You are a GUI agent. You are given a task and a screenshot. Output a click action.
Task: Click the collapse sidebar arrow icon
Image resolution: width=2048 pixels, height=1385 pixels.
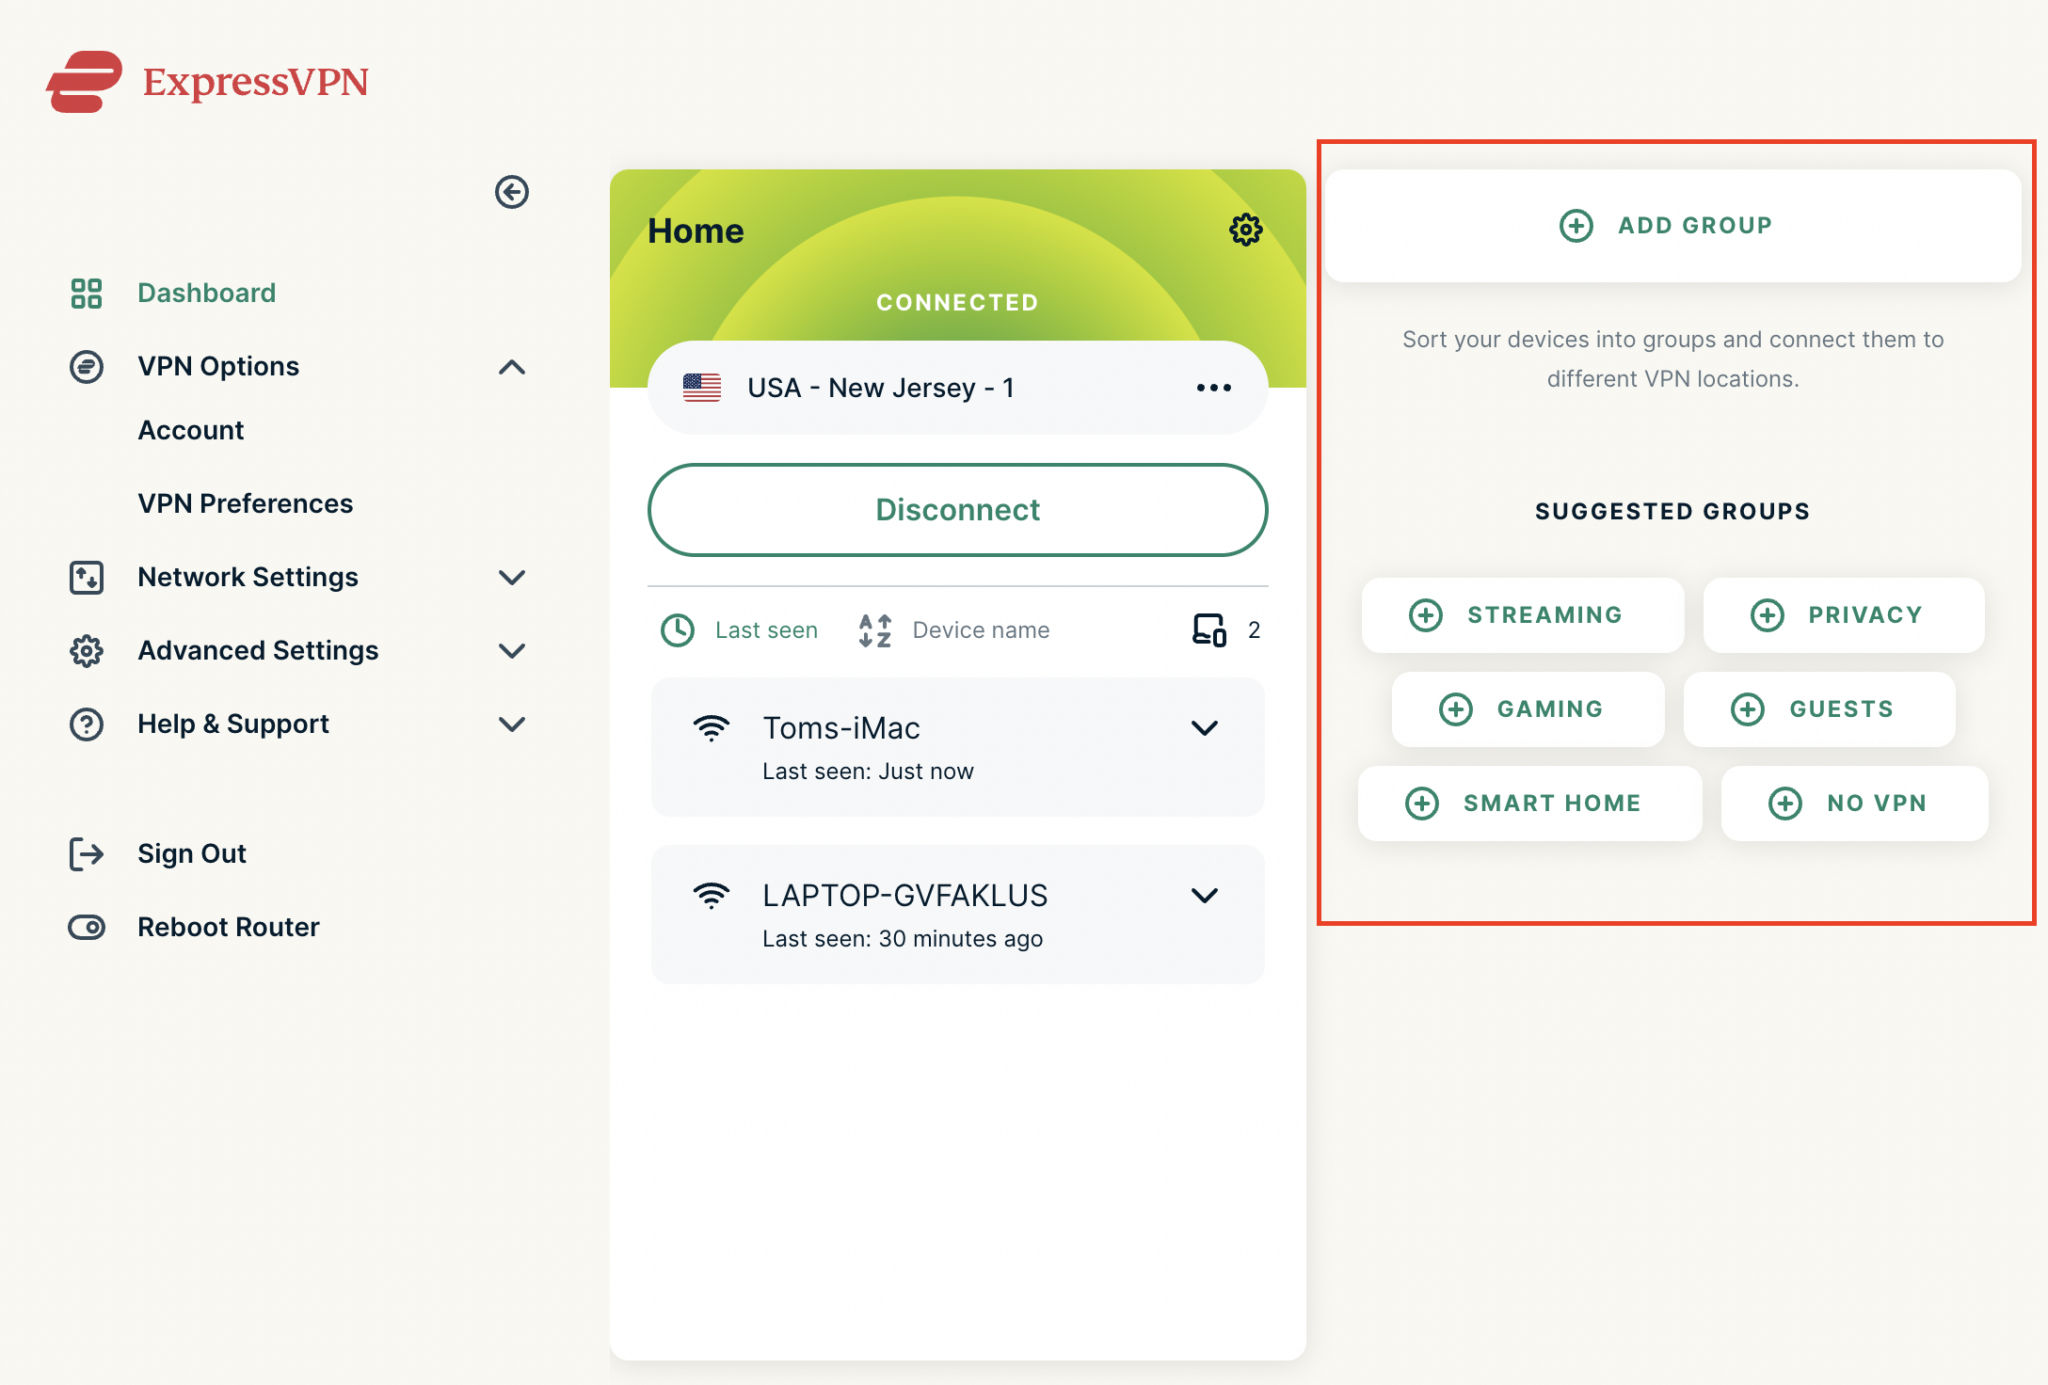(x=511, y=192)
